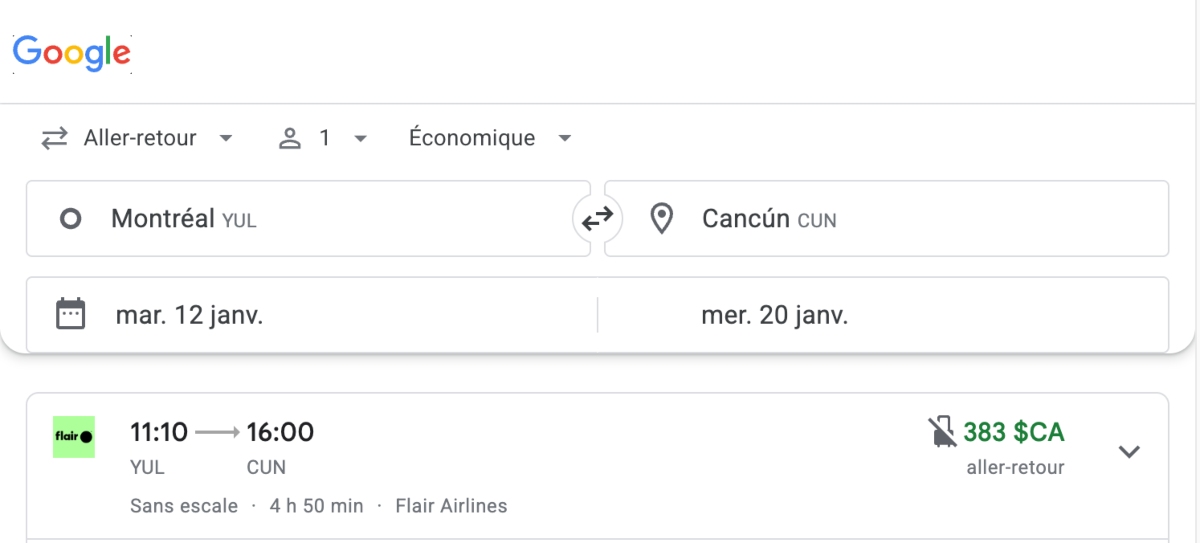The height and width of the screenshot is (543, 1200).
Task: Click the Google logo
Action: point(72,53)
